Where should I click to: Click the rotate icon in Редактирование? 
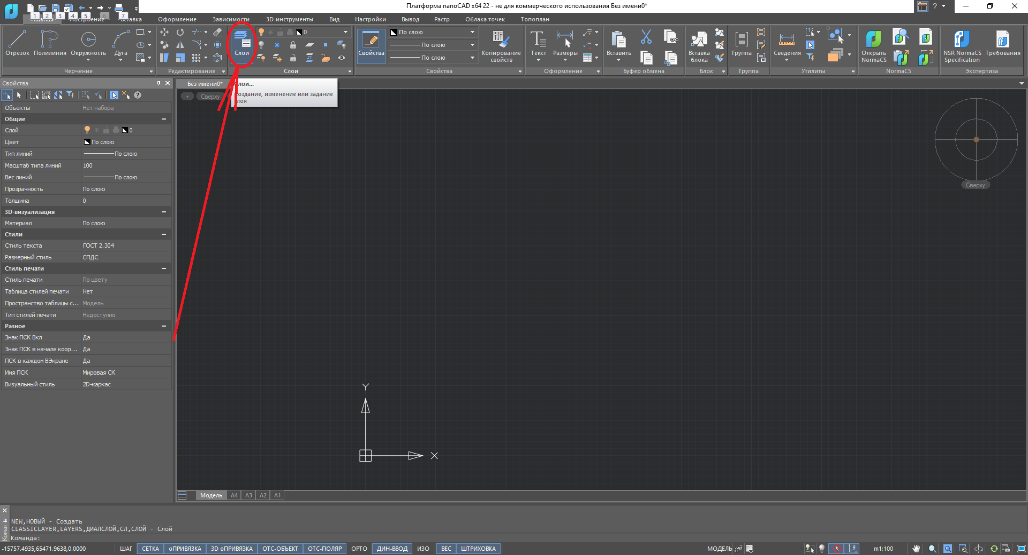[180, 32]
